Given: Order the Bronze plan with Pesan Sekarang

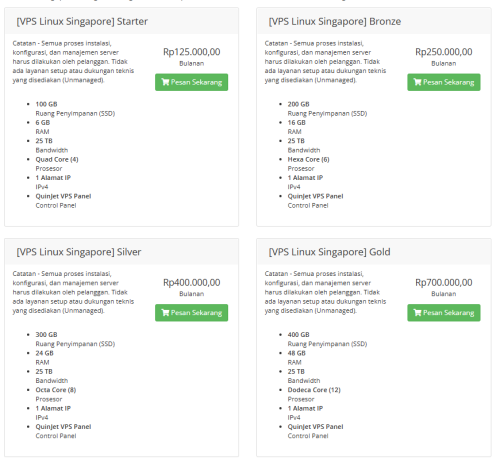Looking at the screenshot, I should tap(444, 82).
